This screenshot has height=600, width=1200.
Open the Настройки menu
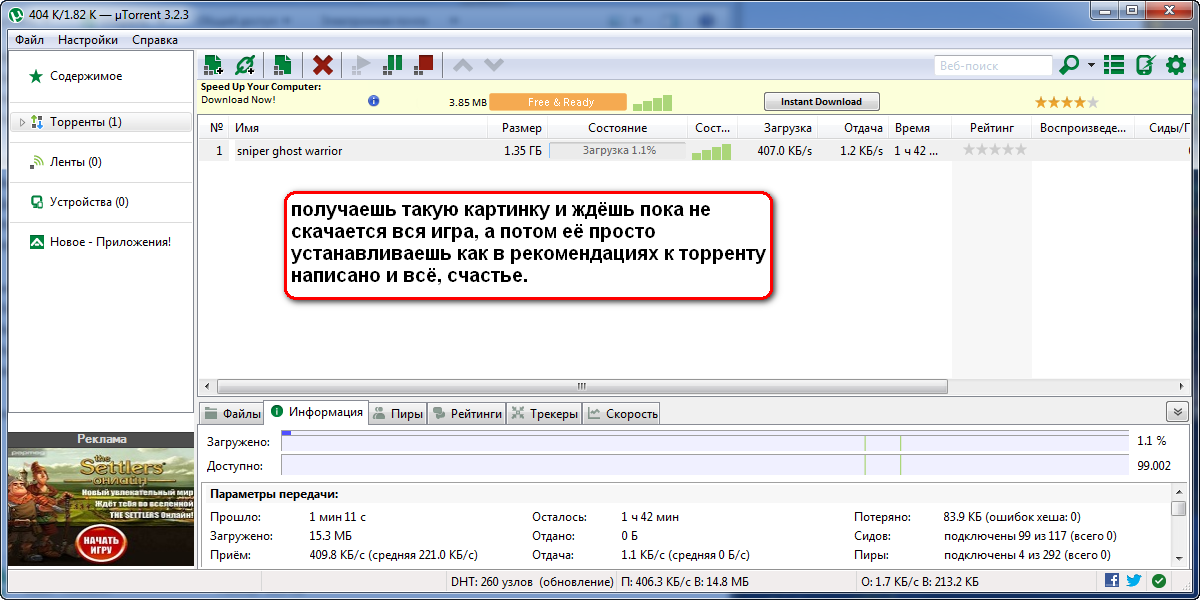pyautogui.click(x=88, y=40)
